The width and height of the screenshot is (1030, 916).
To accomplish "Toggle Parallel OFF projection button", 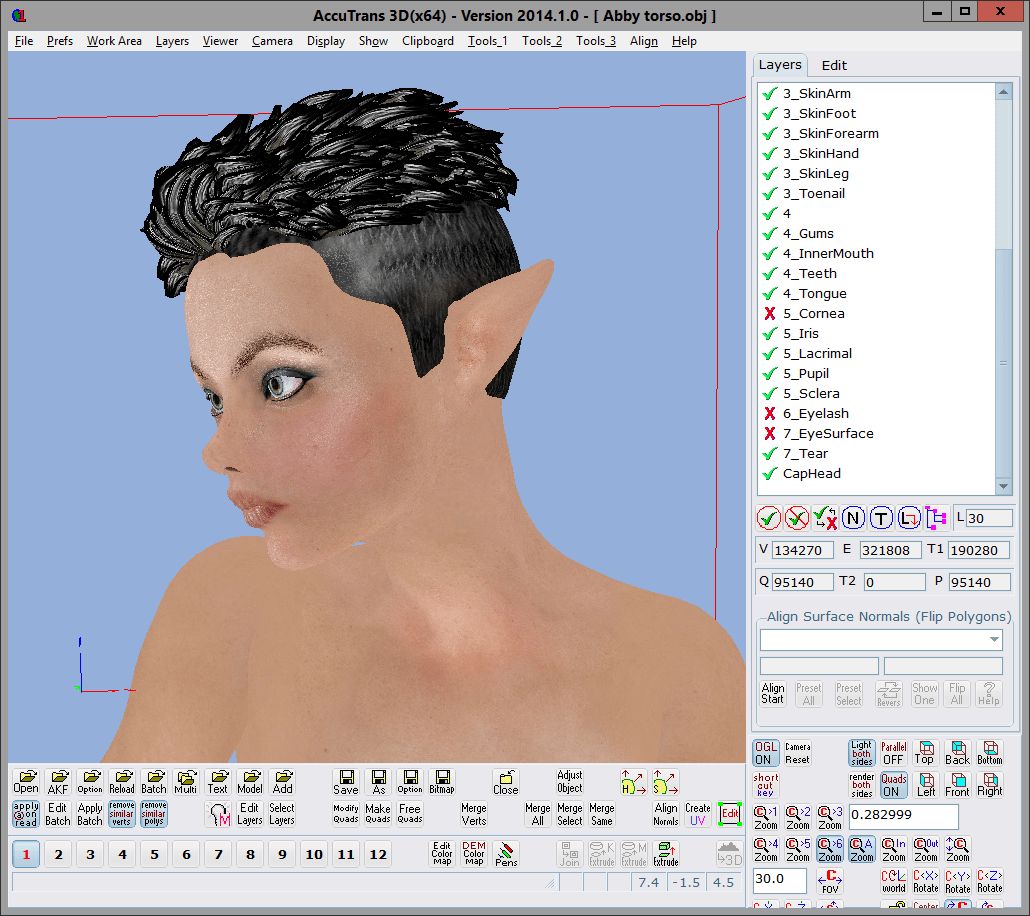I will 893,753.
